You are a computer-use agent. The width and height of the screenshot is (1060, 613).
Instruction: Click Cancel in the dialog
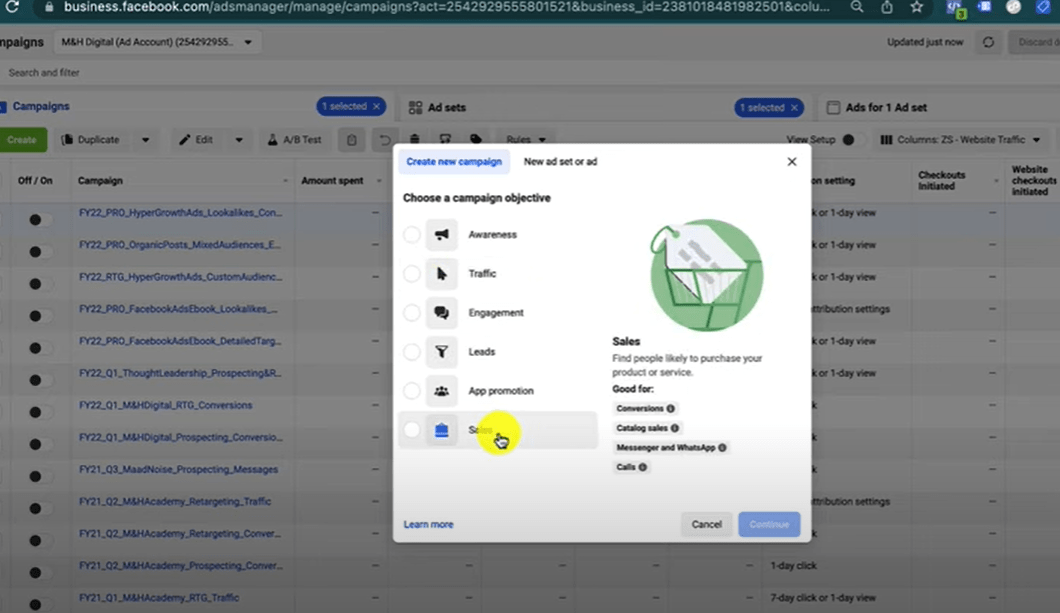pyautogui.click(x=706, y=524)
